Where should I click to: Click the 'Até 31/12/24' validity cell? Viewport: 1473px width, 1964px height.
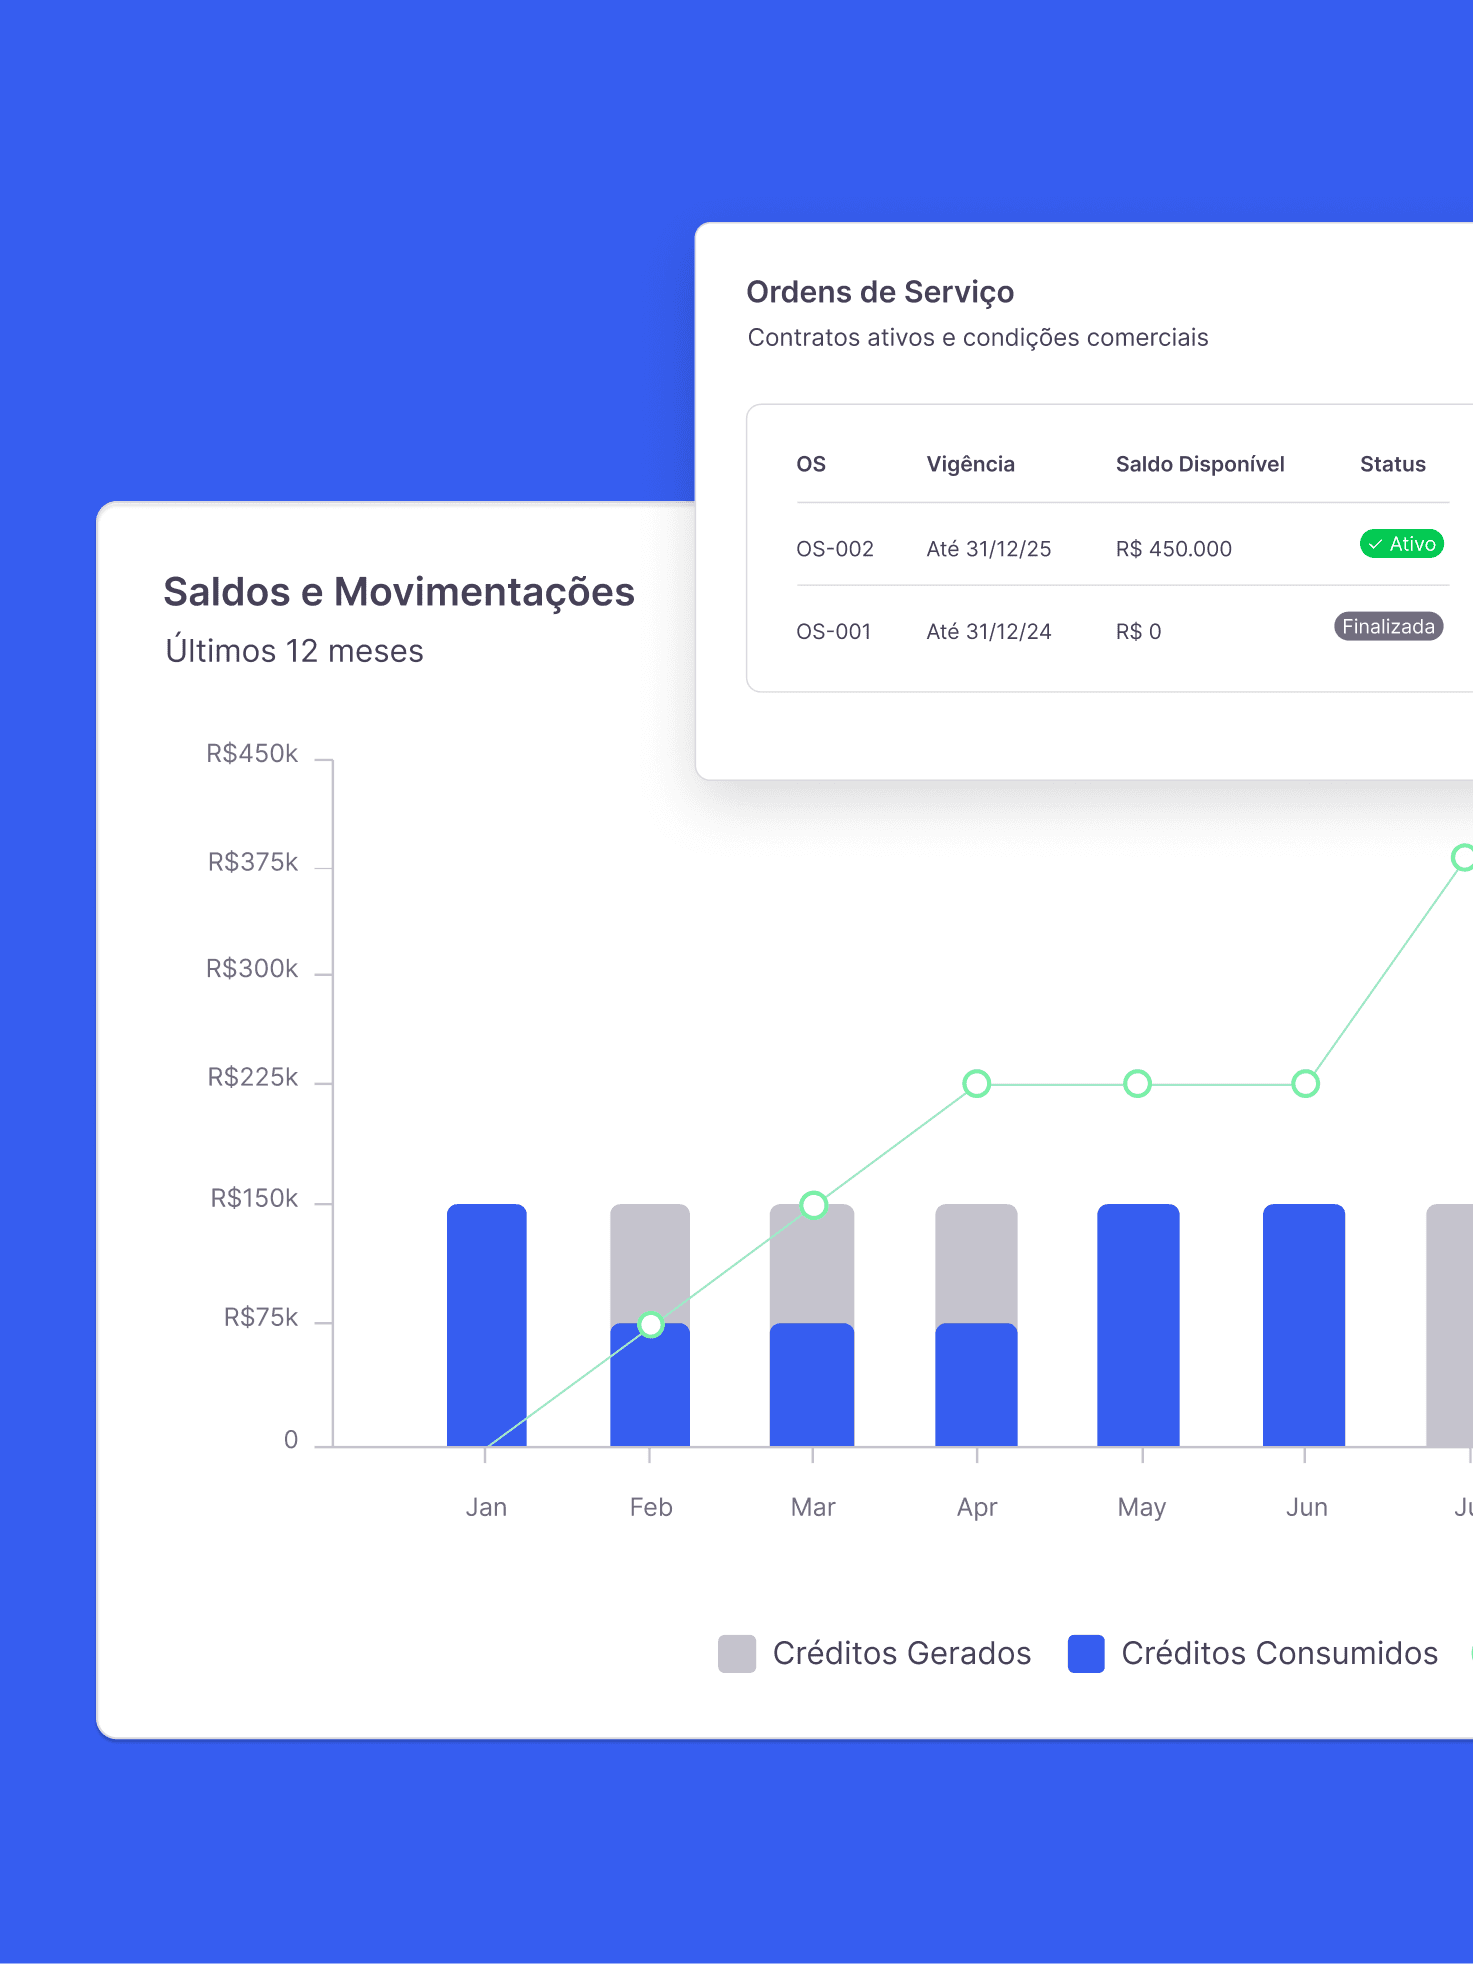click(989, 632)
